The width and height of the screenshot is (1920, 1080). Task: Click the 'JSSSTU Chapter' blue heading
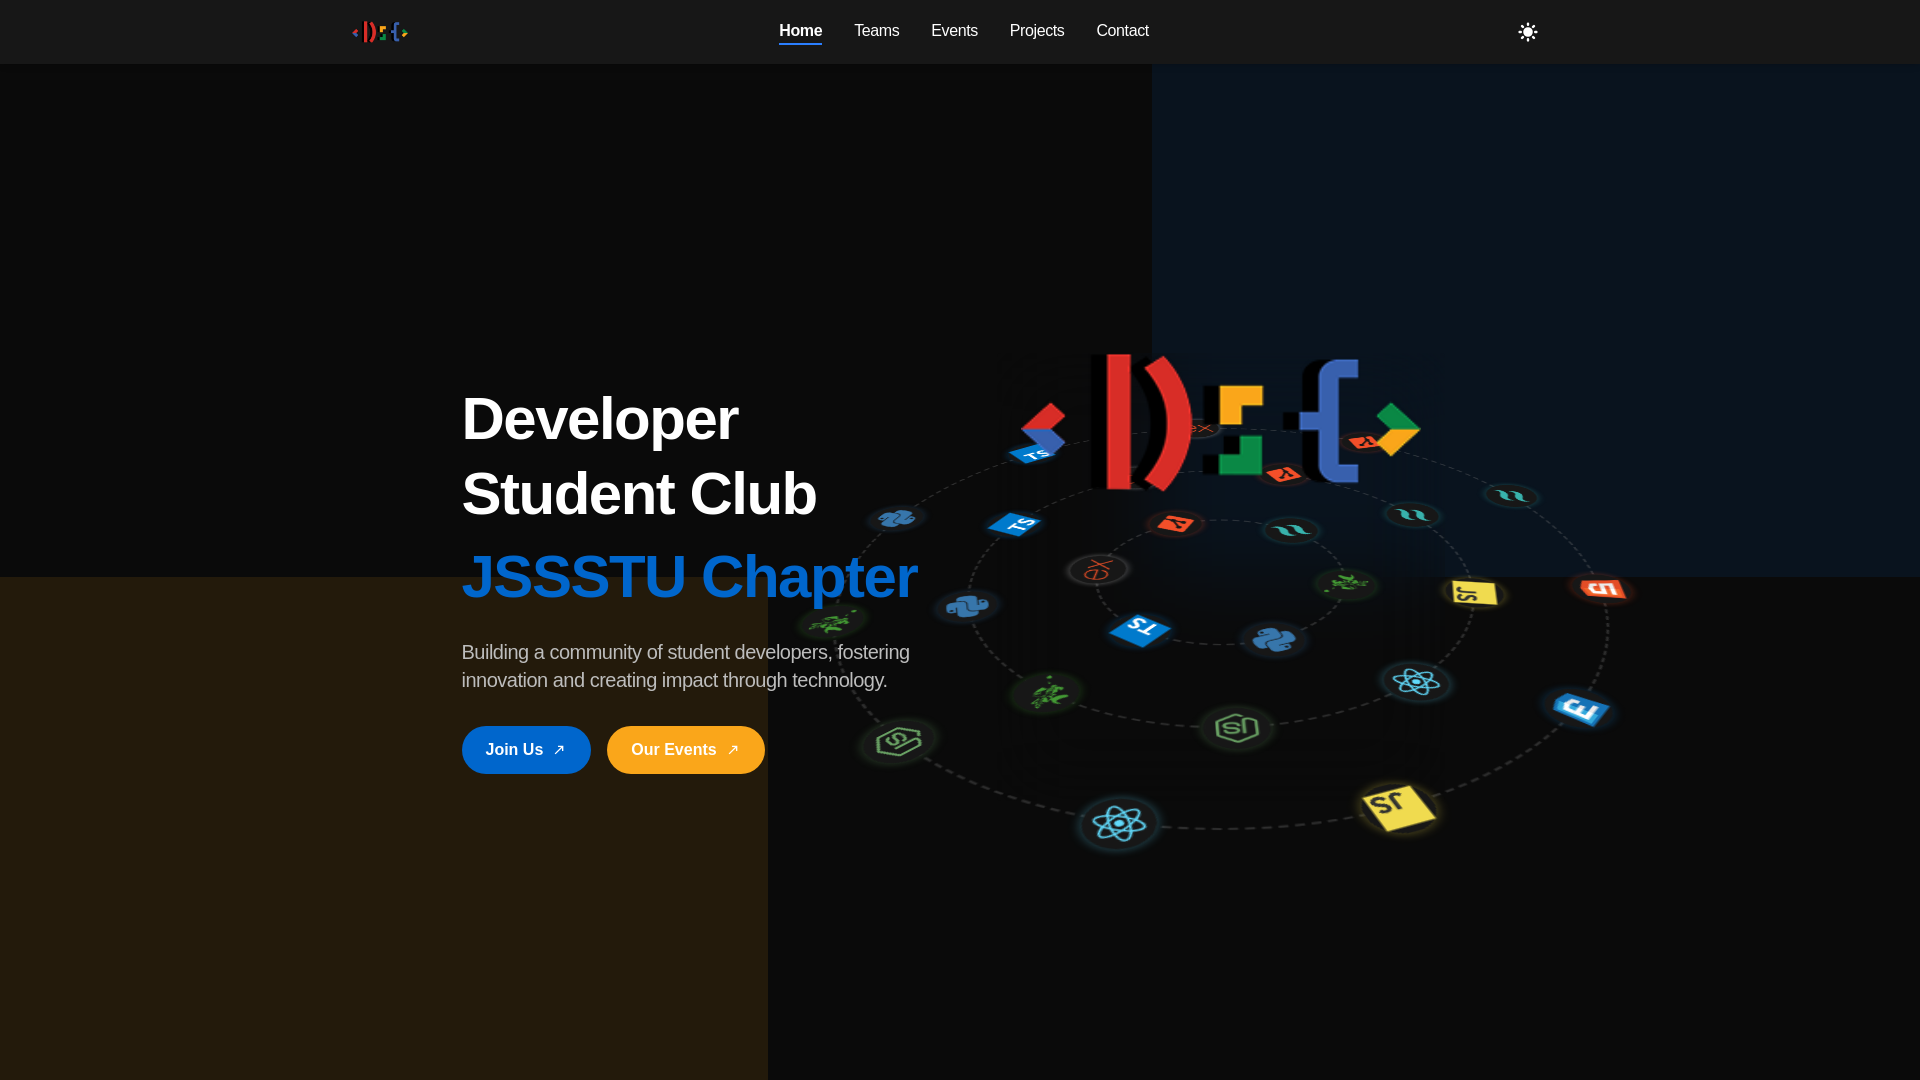point(689,577)
